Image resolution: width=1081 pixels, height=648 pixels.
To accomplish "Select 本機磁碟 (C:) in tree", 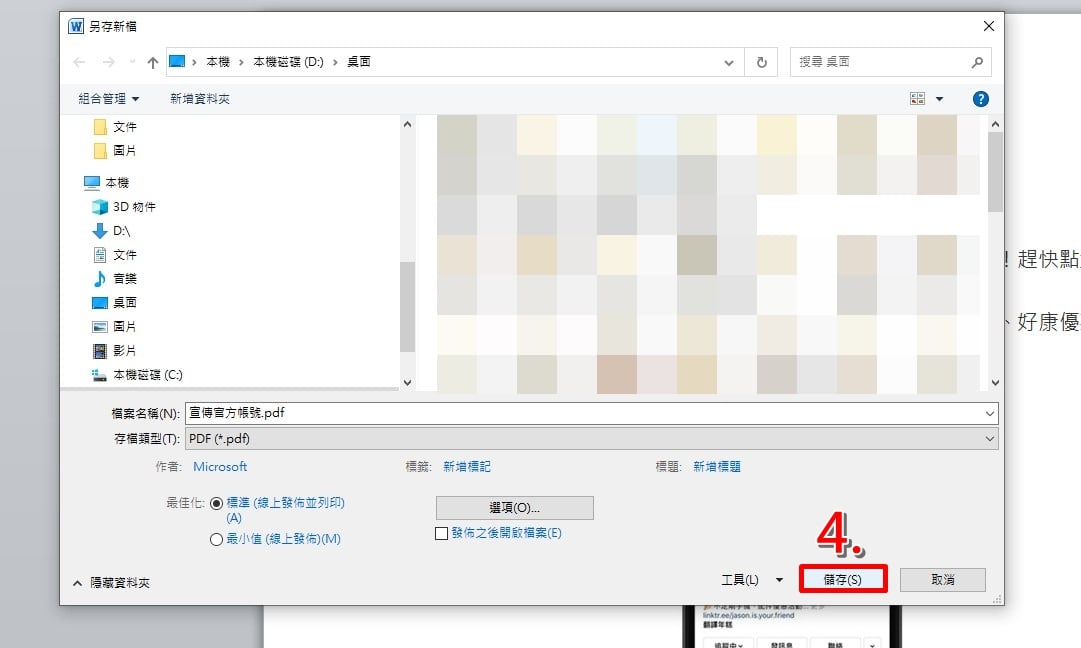I will (x=138, y=374).
